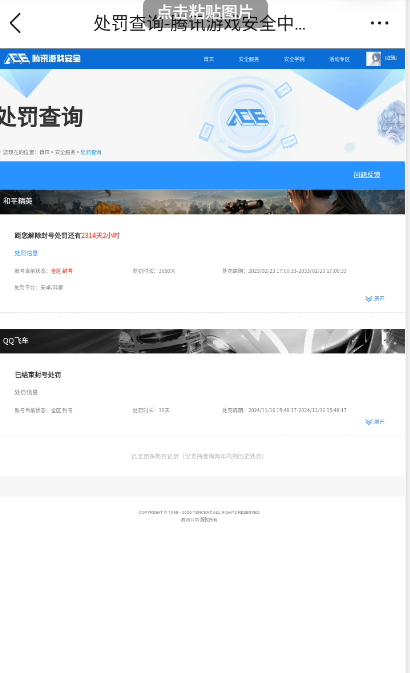
Task: Click the 处罚查询 page heading
Action: (x=41, y=117)
